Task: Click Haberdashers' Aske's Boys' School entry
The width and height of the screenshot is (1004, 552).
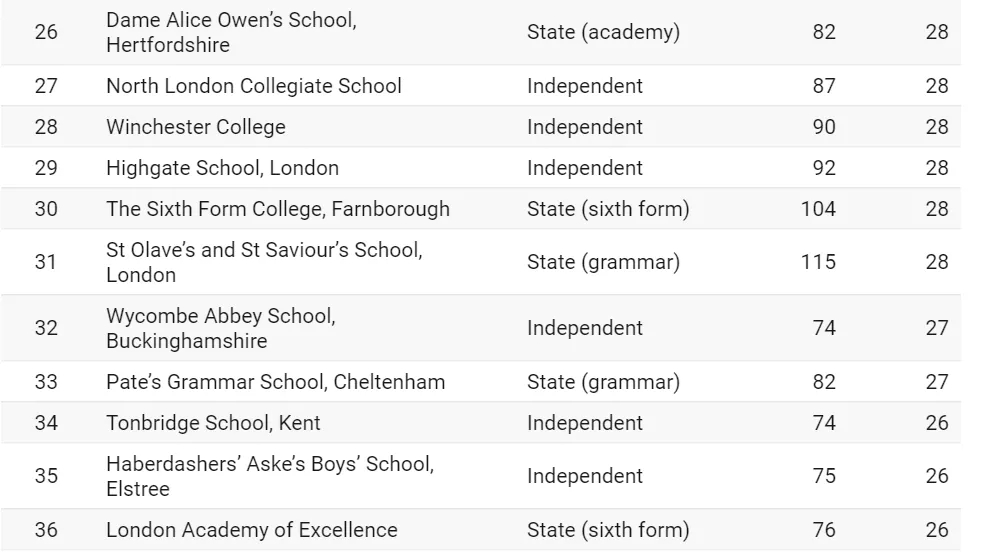Action: (x=270, y=476)
